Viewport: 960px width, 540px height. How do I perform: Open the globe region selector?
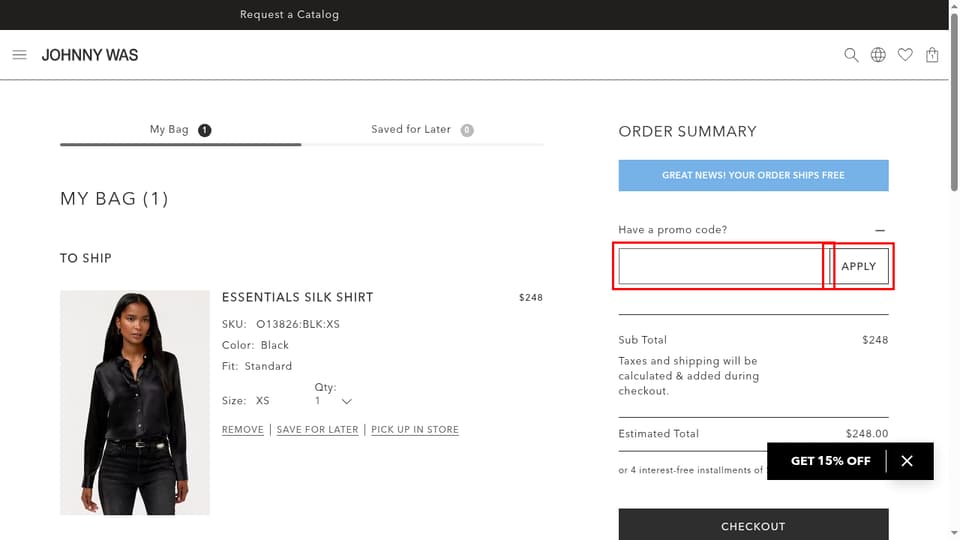pyautogui.click(x=878, y=55)
